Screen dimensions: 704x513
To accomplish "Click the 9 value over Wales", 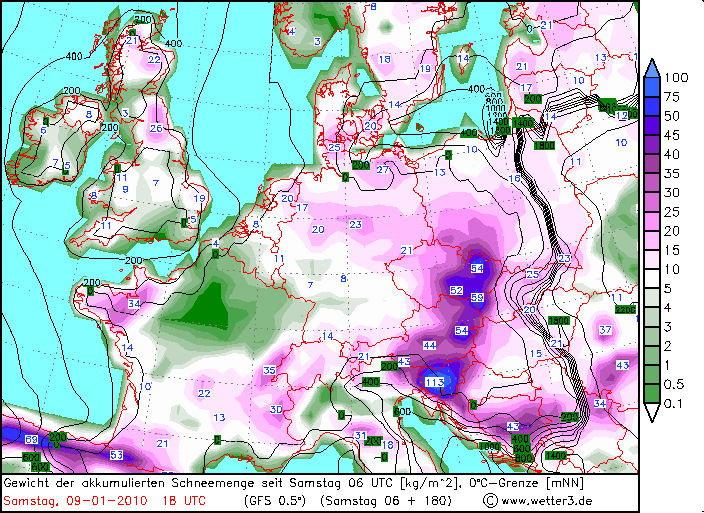I will click(125, 189).
